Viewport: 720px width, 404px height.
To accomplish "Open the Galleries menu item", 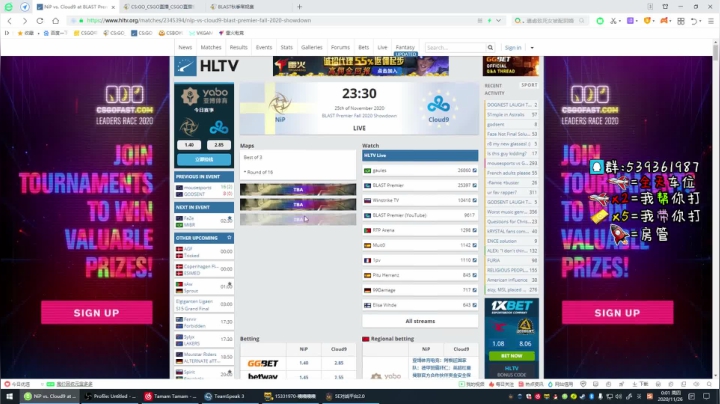I will (311, 47).
